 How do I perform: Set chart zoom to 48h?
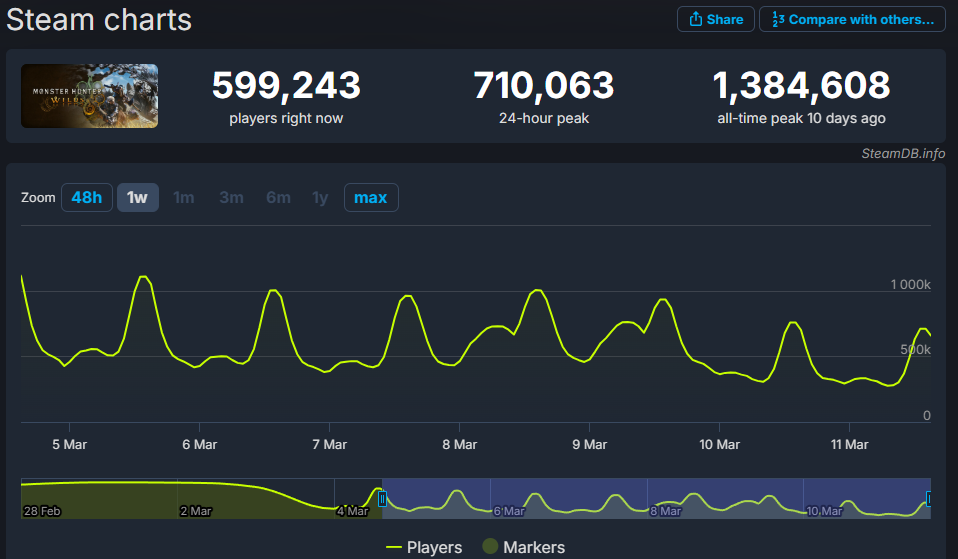click(x=87, y=197)
